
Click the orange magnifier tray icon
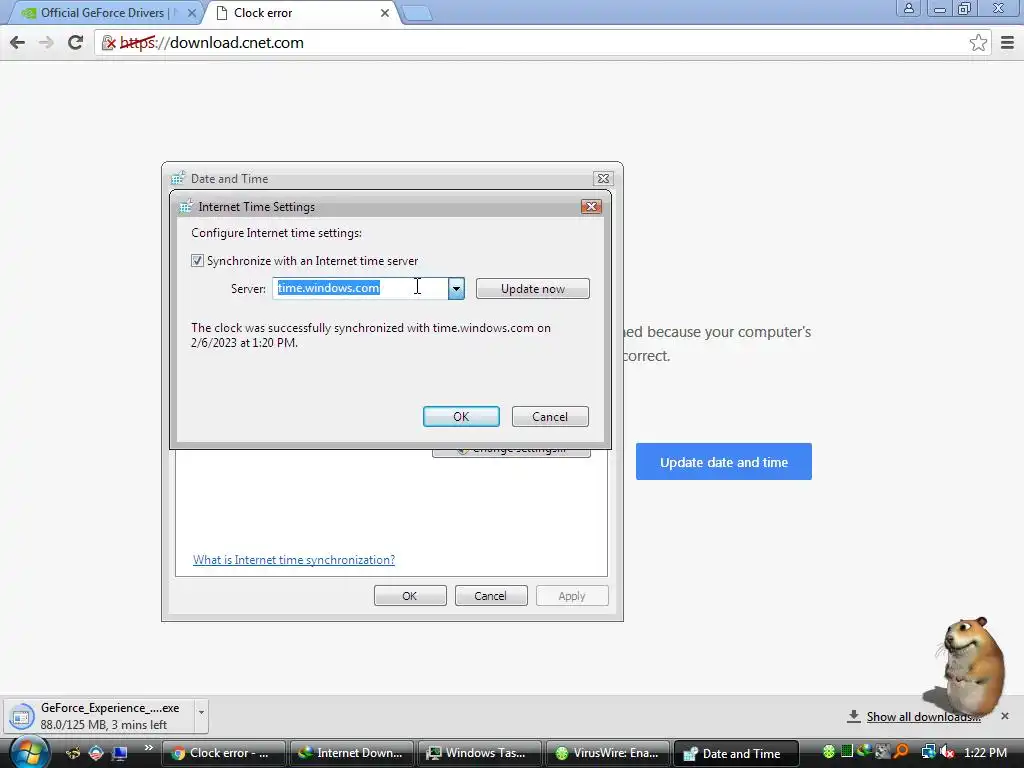tap(901, 752)
